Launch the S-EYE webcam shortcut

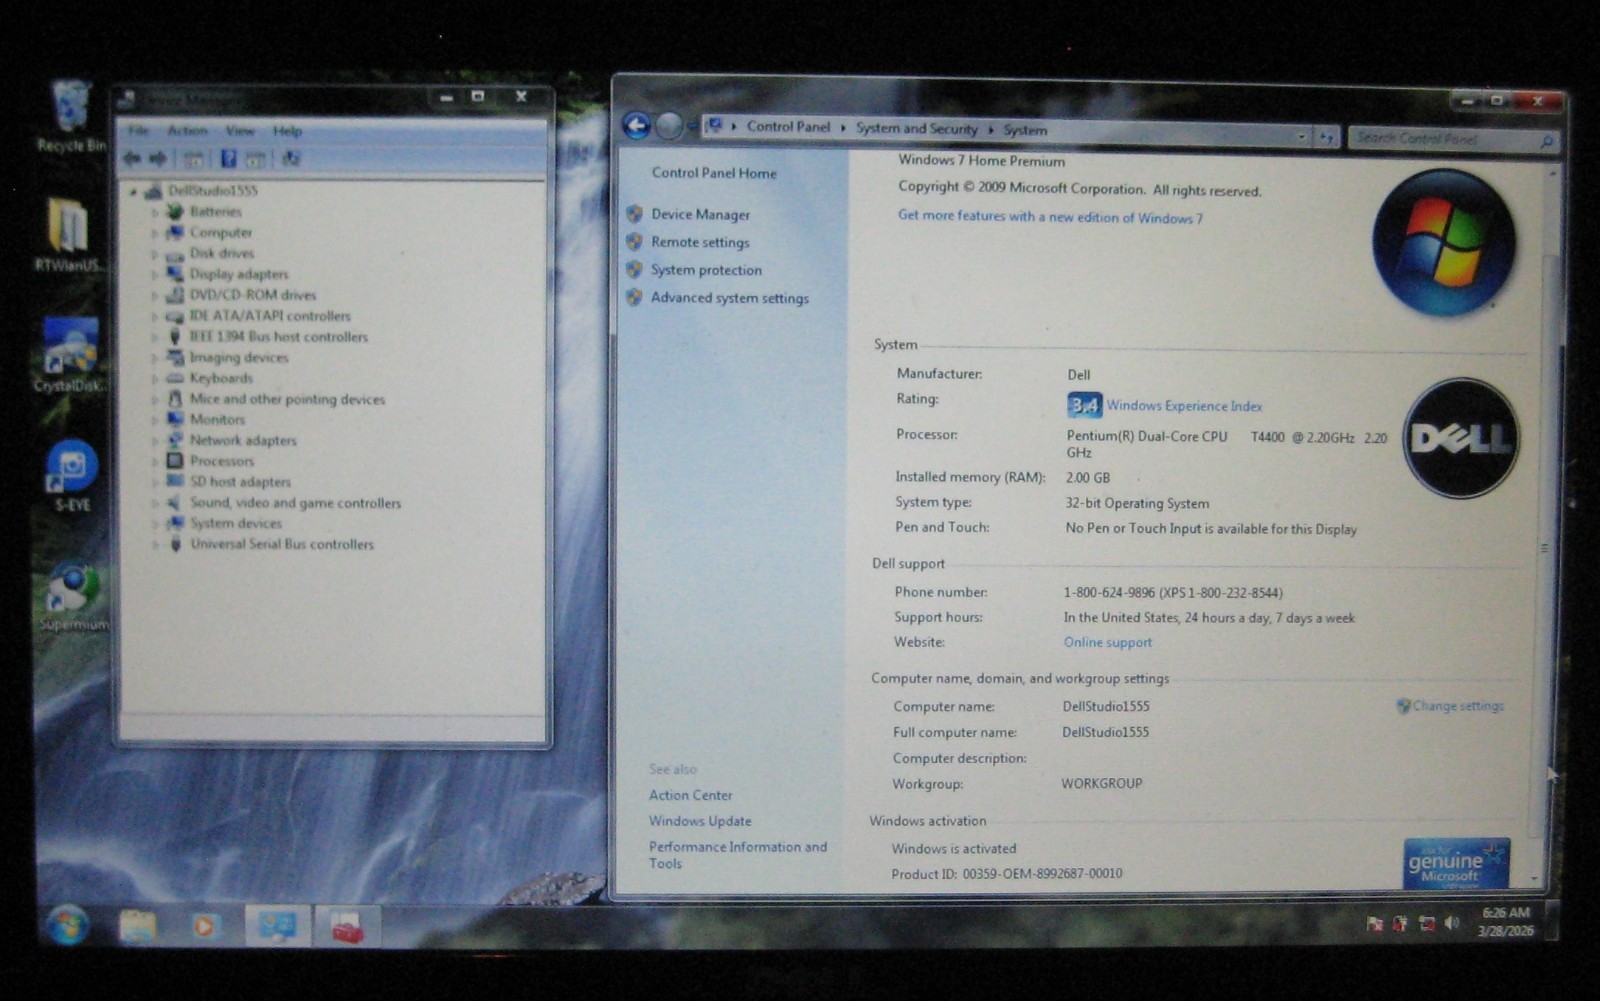[72, 475]
